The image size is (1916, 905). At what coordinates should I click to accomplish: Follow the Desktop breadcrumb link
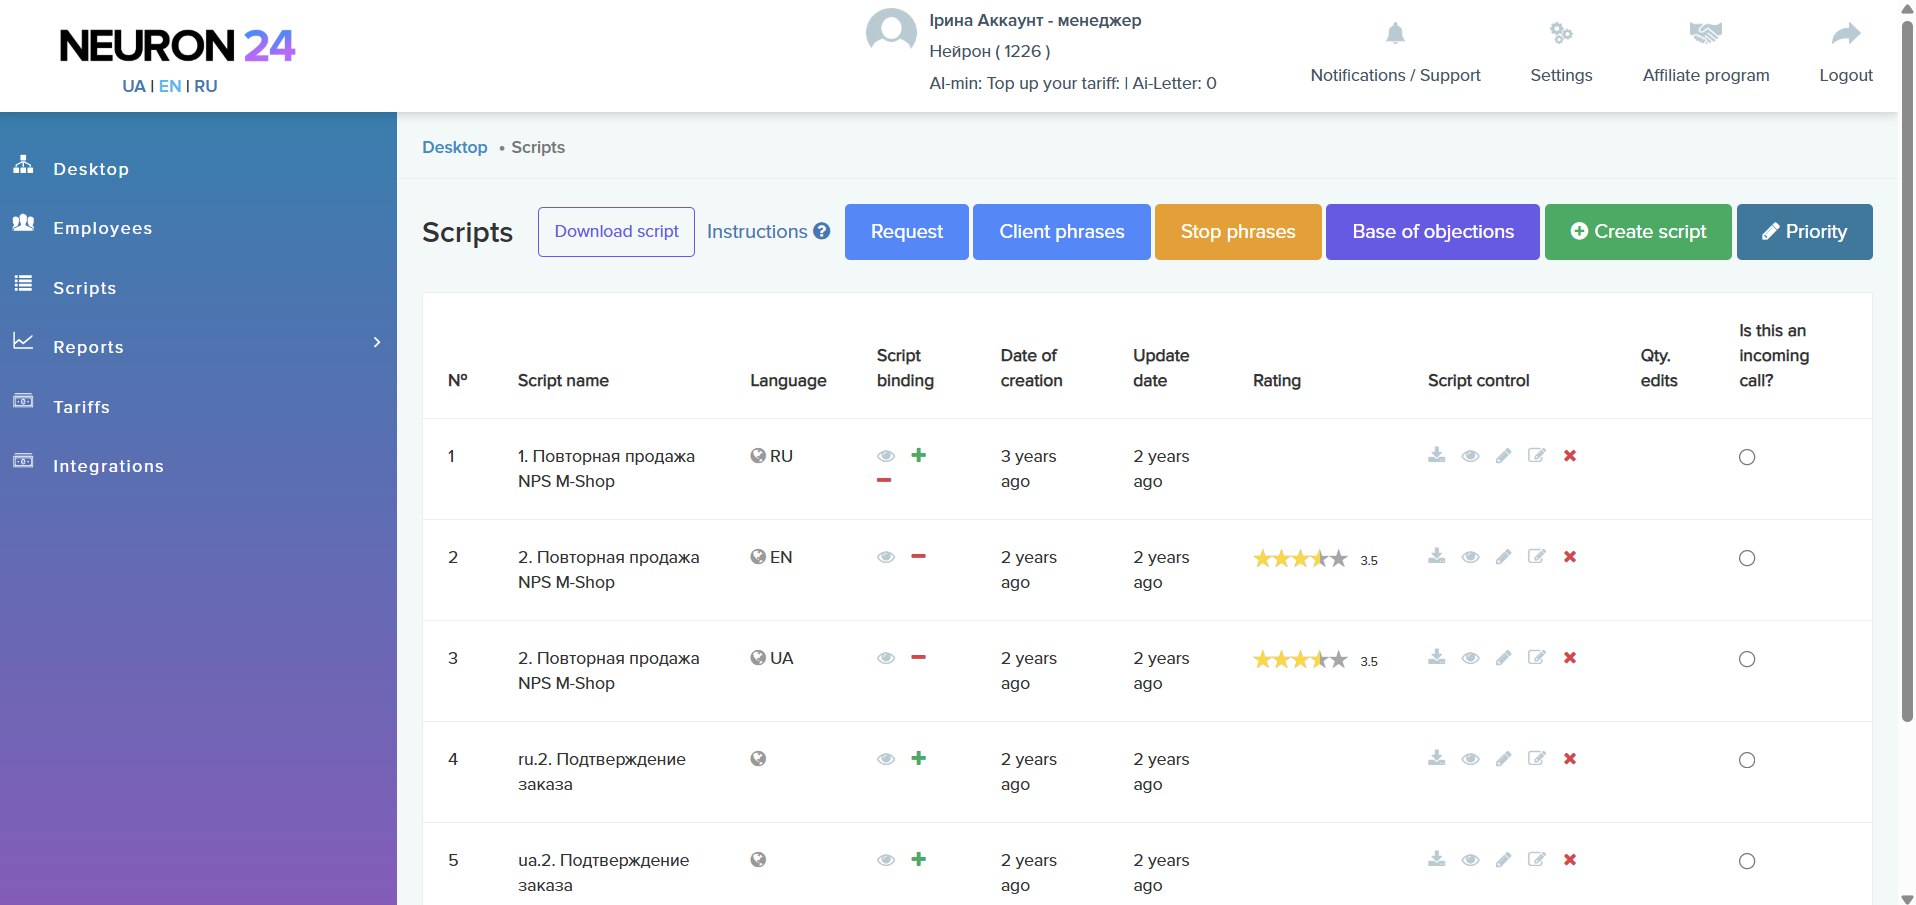454,147
